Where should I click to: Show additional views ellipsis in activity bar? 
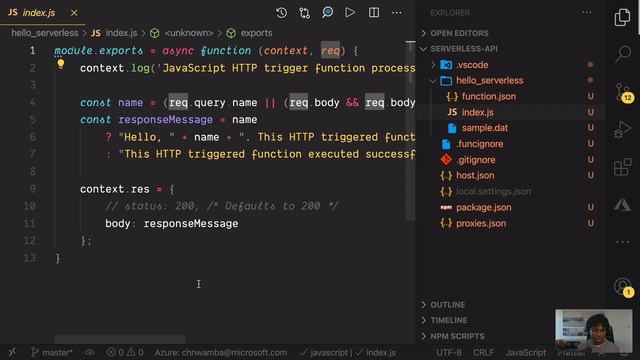[622, 242]
